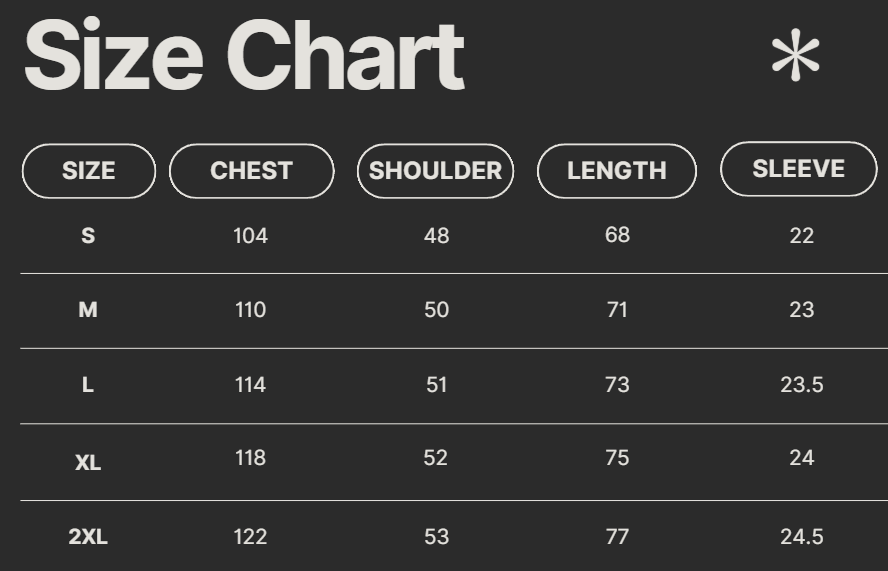Click shoulder value 48 for size S

[436, 236]
